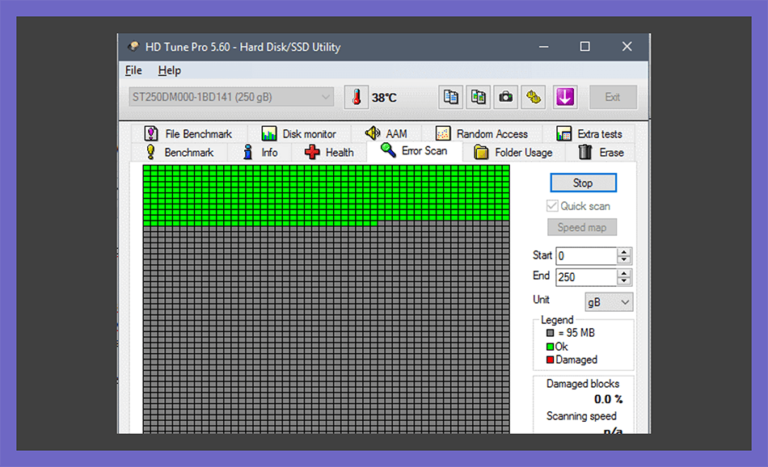The image size is (768, 467).
Task: Click the HD Tune Pro title bar icon
Action: pos(133,47)
